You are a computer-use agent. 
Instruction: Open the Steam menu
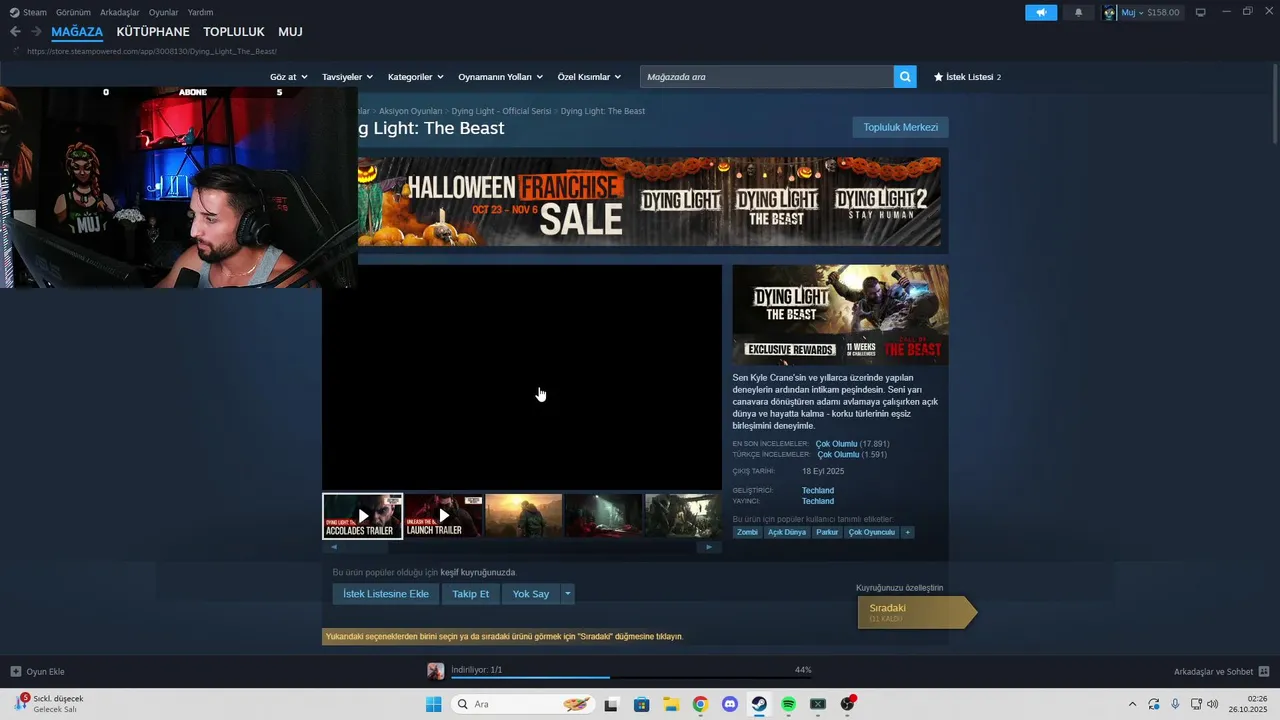coord(28,12)
